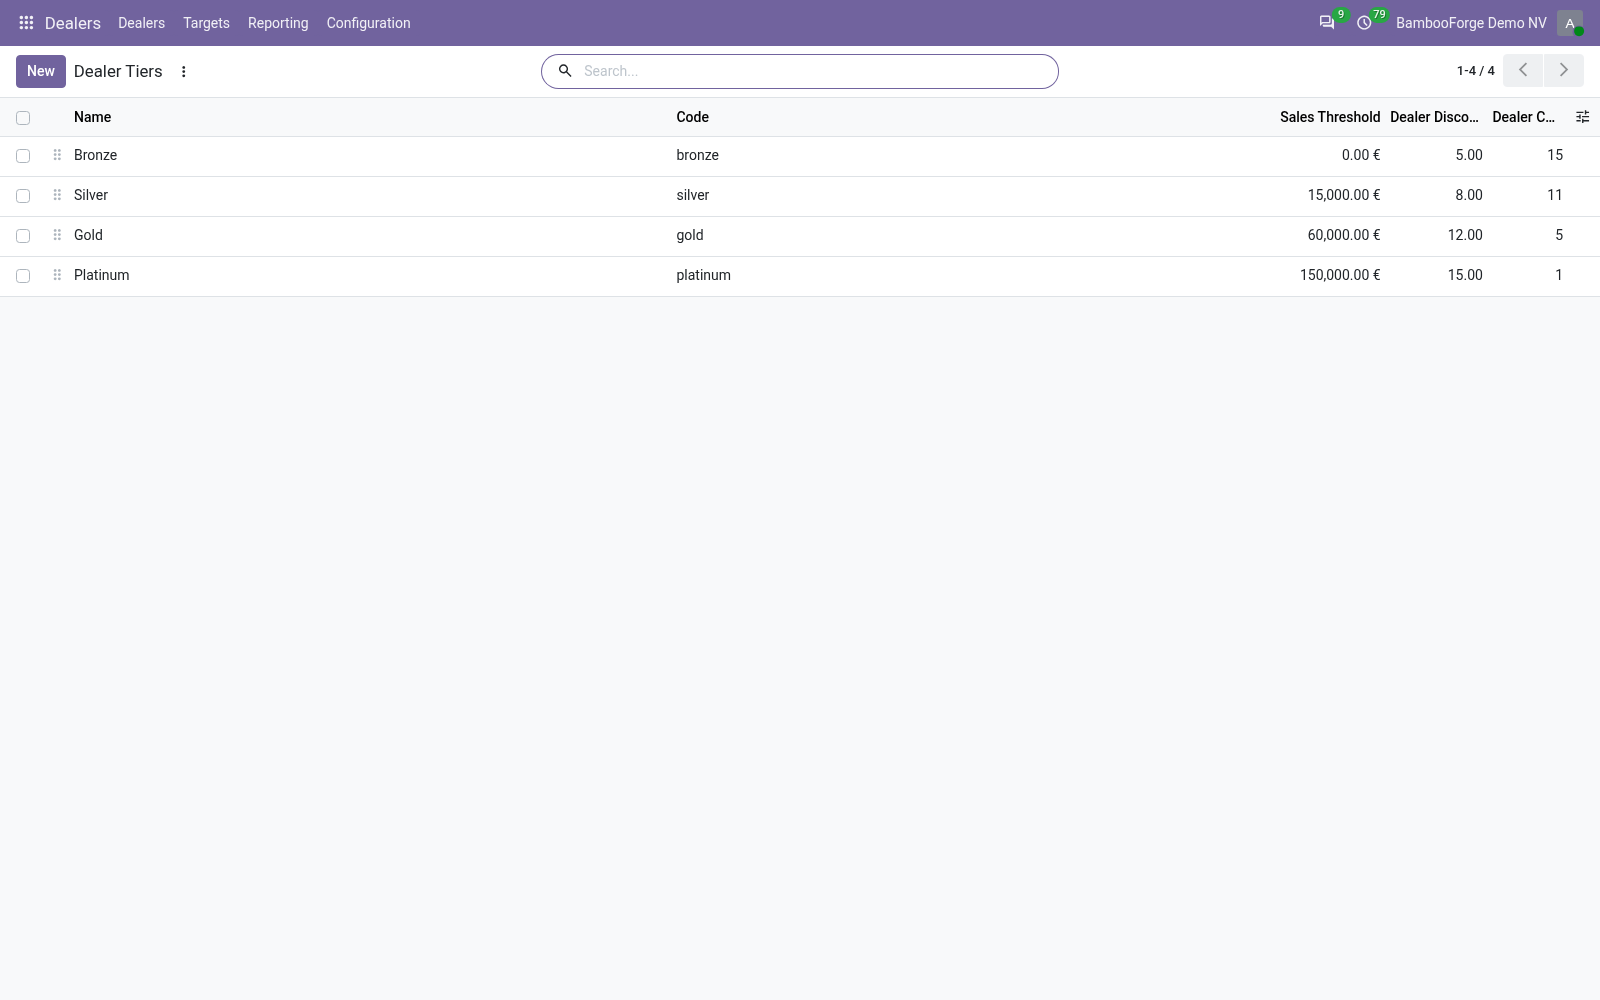Select the Platinum tier checkbox
The image size is (1600, 1000).
(x=23, y=276)
